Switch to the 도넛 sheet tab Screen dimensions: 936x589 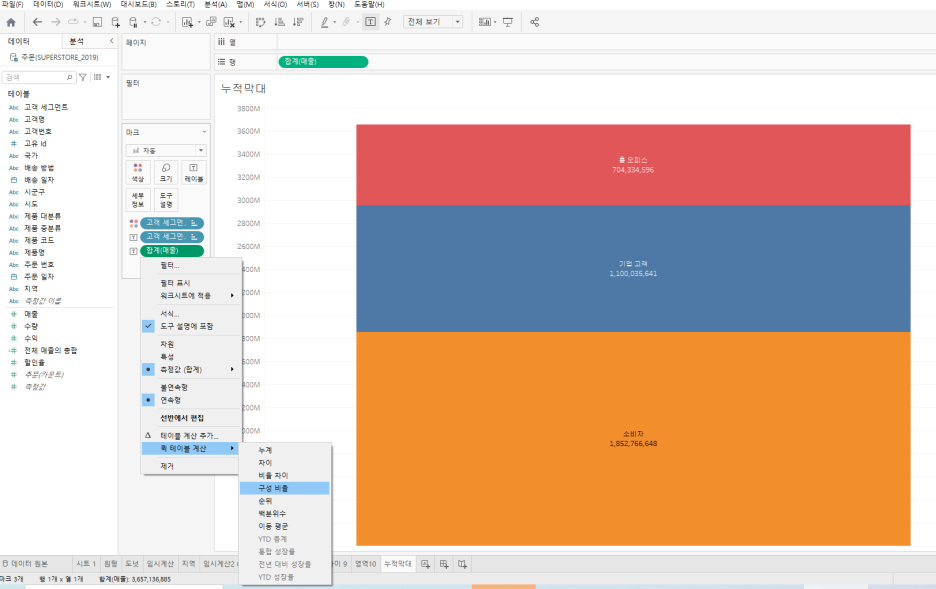tap(131, 564)
